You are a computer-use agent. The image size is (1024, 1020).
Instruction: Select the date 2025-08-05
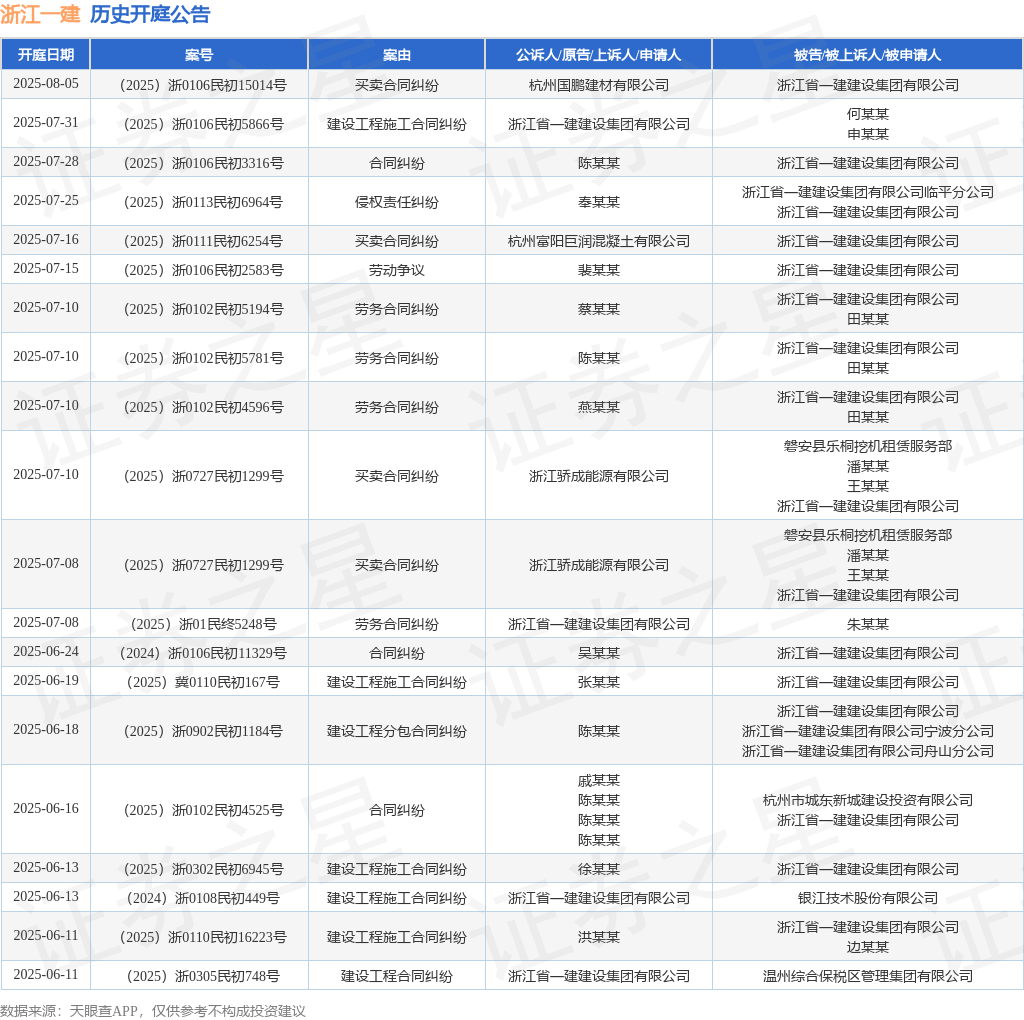pos(46,84)
